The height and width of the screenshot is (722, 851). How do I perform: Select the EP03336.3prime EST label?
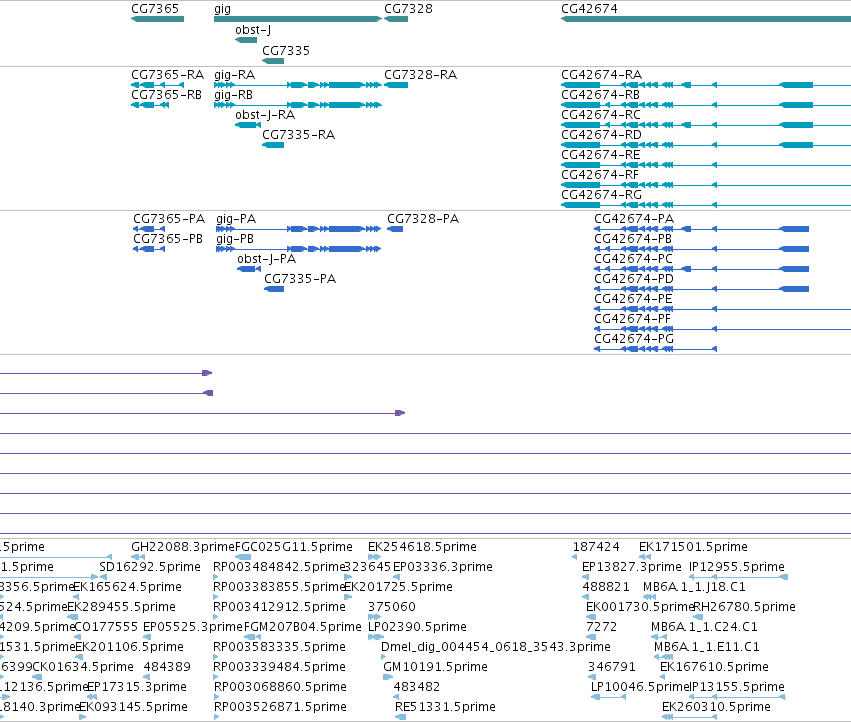pyautogui.click(x=442, y=567)
